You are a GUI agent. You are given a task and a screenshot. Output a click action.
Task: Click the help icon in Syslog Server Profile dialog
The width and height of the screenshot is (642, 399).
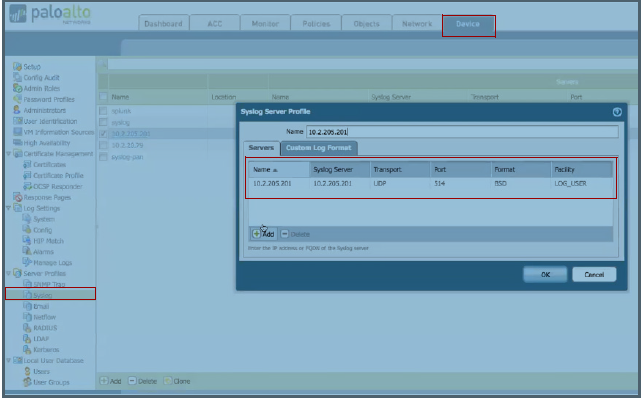[617, 112]
